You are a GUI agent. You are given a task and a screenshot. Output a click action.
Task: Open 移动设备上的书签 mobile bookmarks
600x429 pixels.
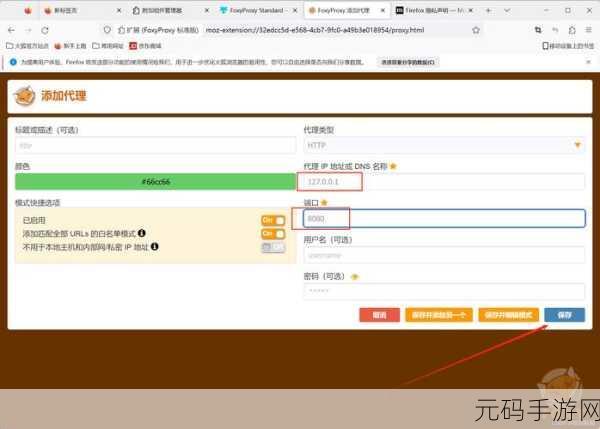568,46
